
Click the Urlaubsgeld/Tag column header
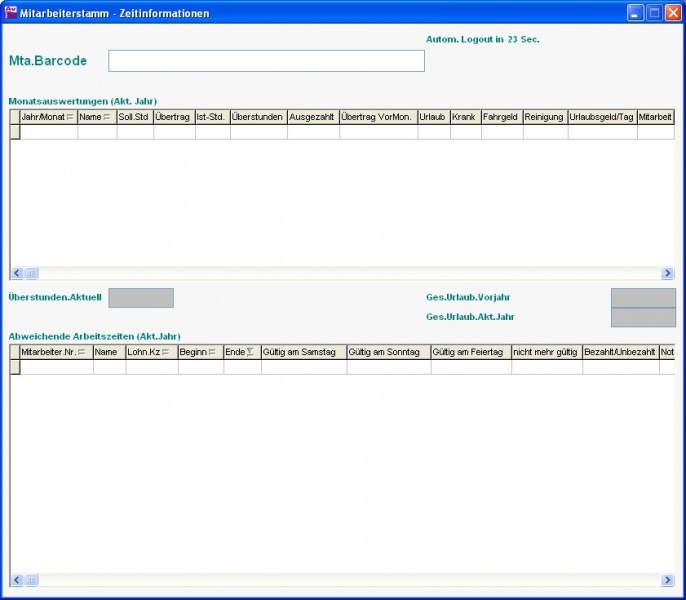pyautogui.click(x=601, y=117)
